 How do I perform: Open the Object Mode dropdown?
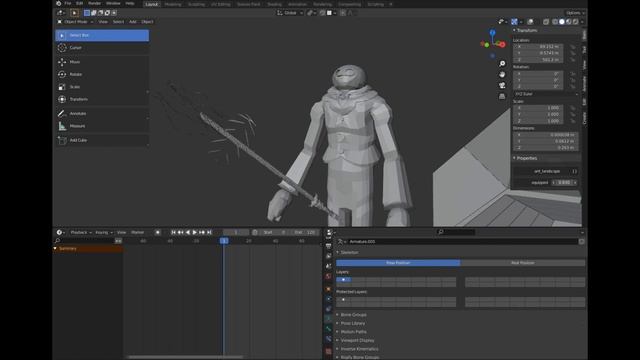(x=76, y=22)
